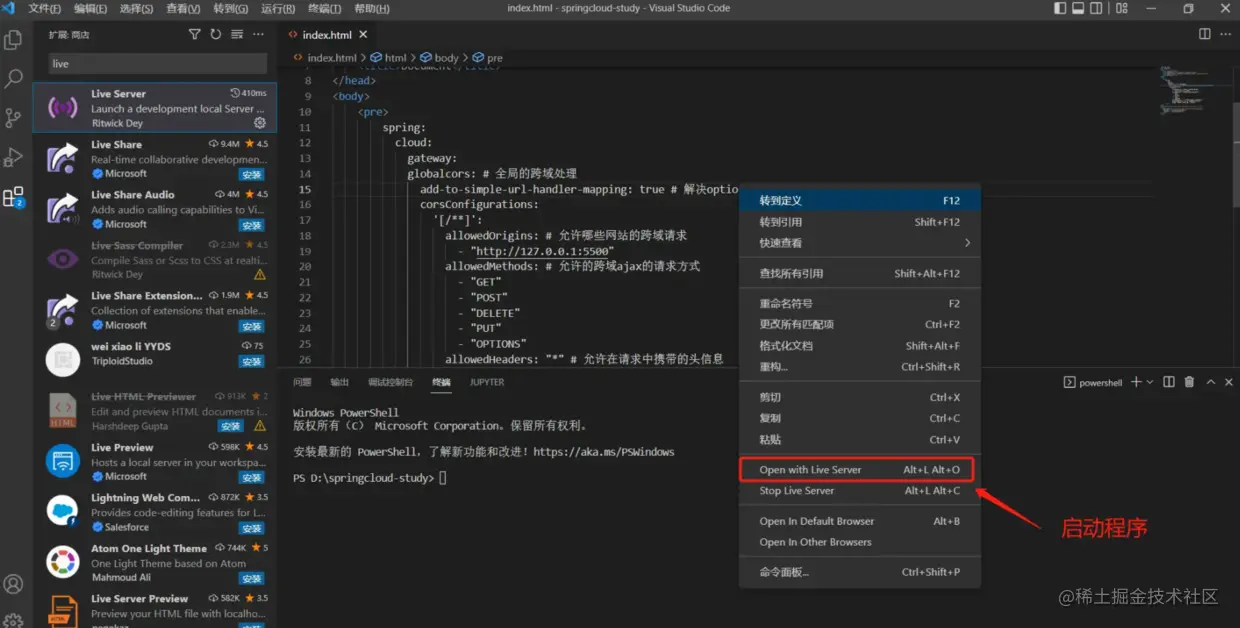The width and height of the screenshot is (1240, 628).
Task: Split the terminal panel
Action: tap(1169, 382)
